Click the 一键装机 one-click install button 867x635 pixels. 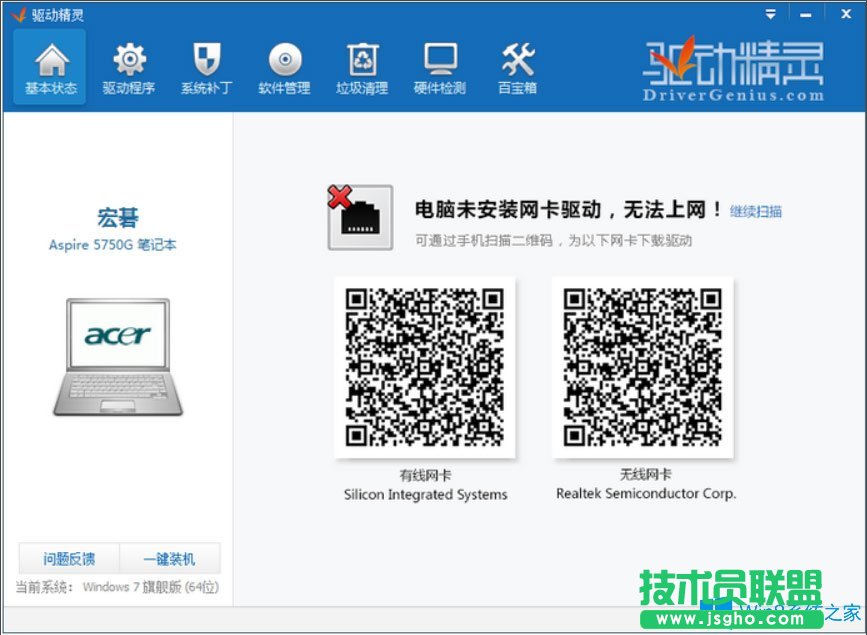pyautogui.click(x=170, y=559)
